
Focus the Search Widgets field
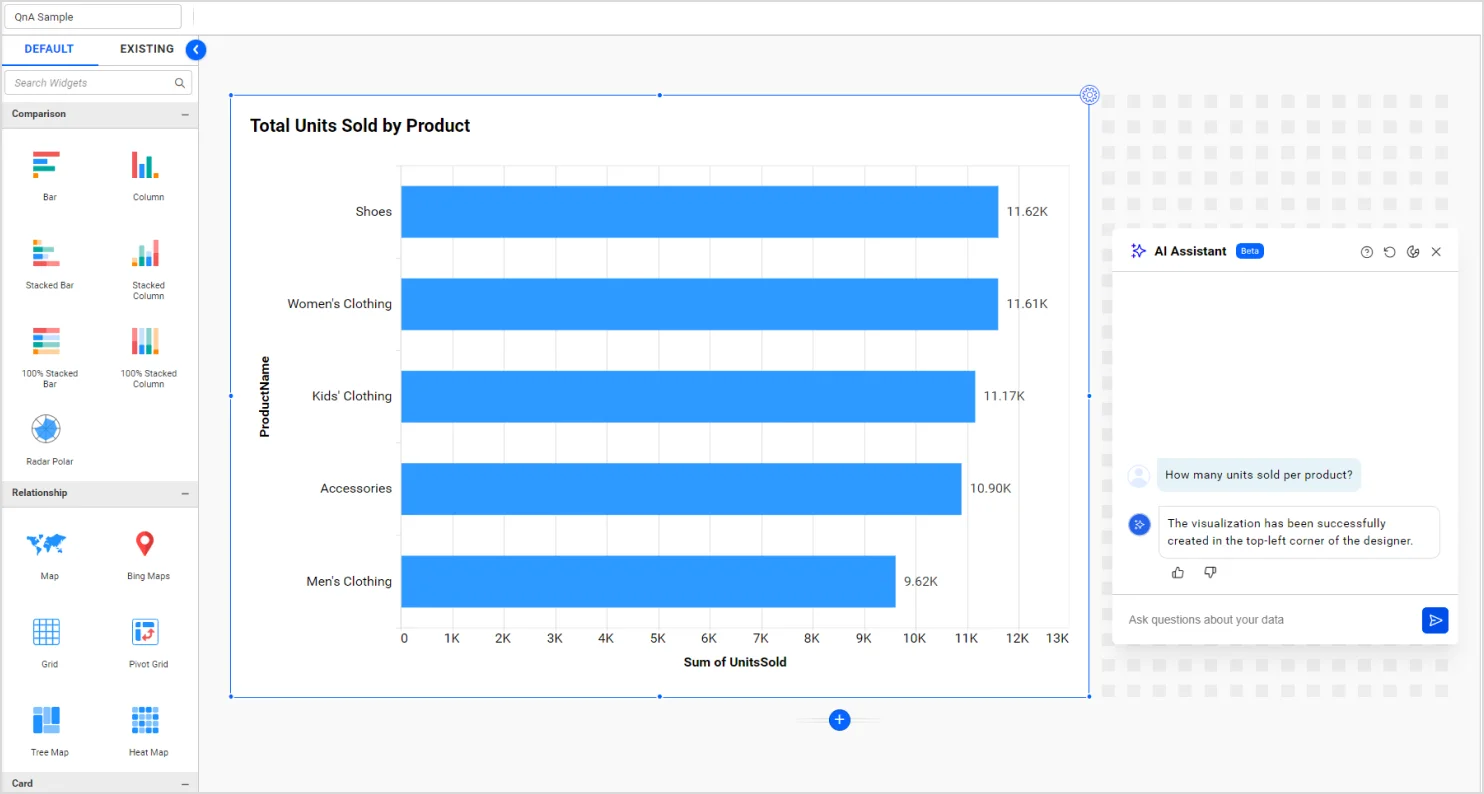(x=90, y=83)
